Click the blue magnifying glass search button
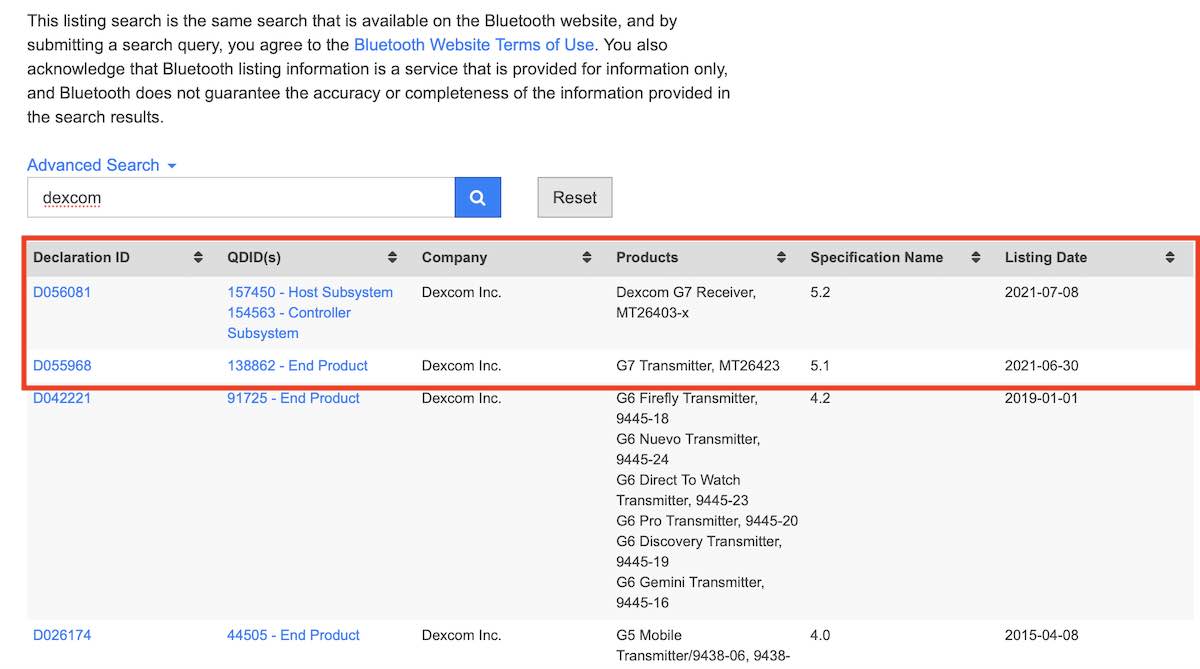This screenshot has height=669, width=1200. coord(477,198)
